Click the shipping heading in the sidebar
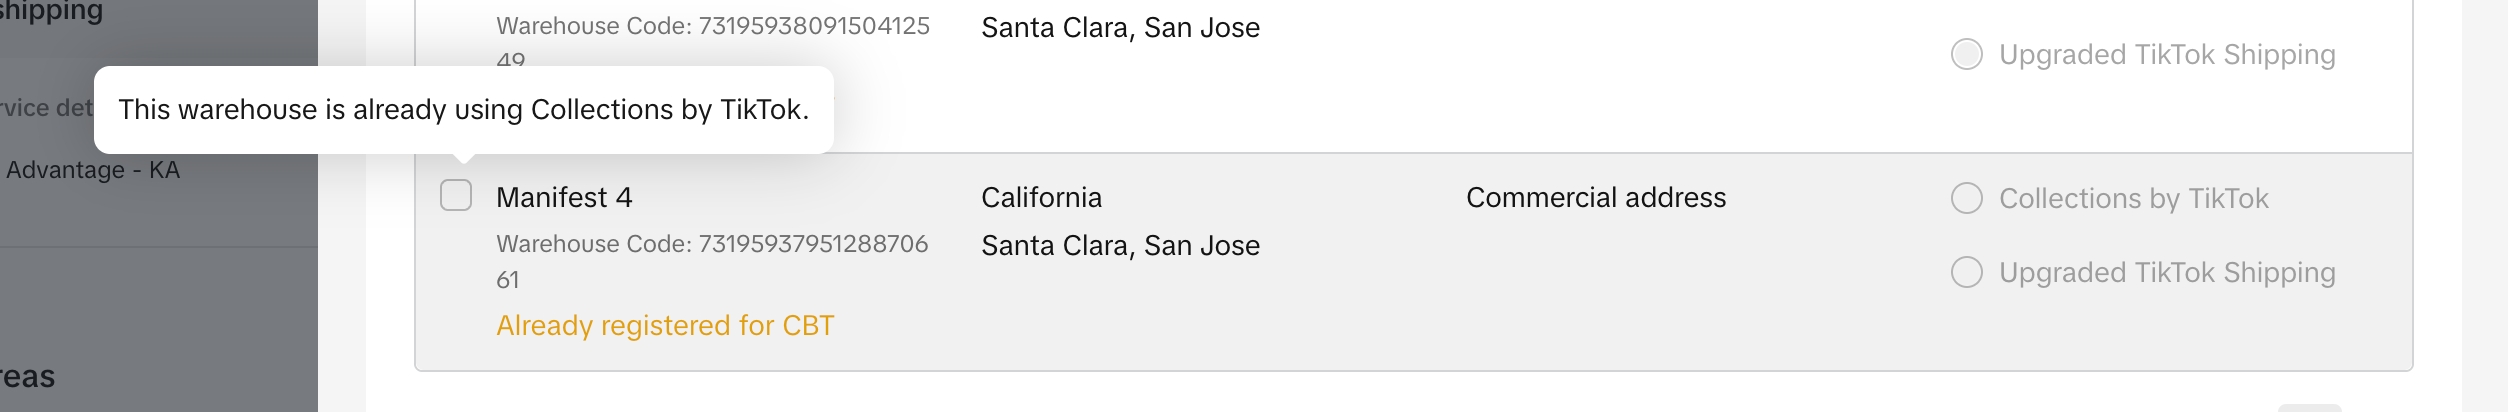 (51, 12)
